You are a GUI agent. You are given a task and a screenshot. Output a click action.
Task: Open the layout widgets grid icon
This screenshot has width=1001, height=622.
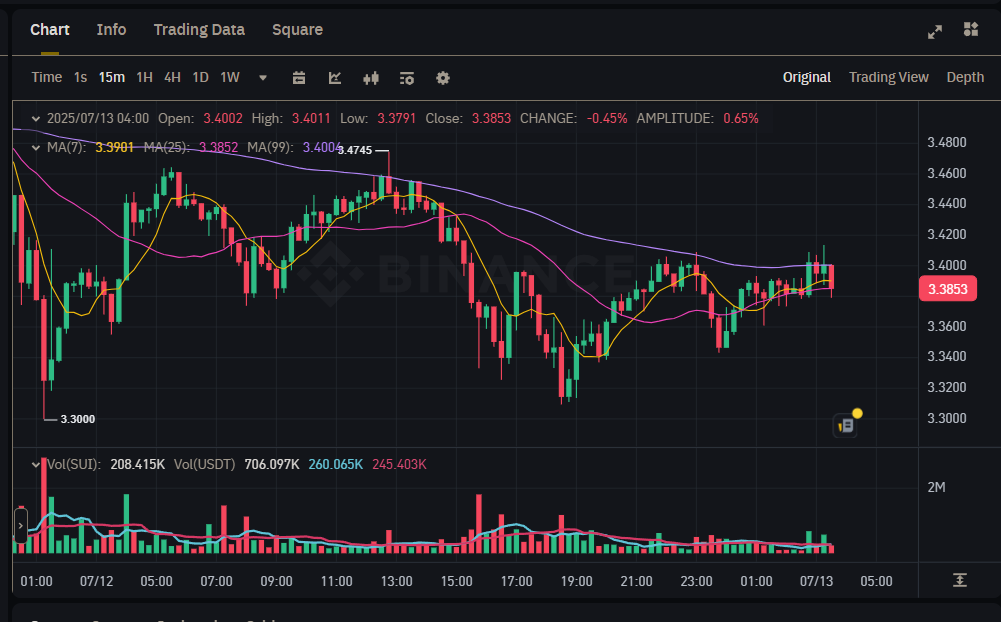pos(970,30)
